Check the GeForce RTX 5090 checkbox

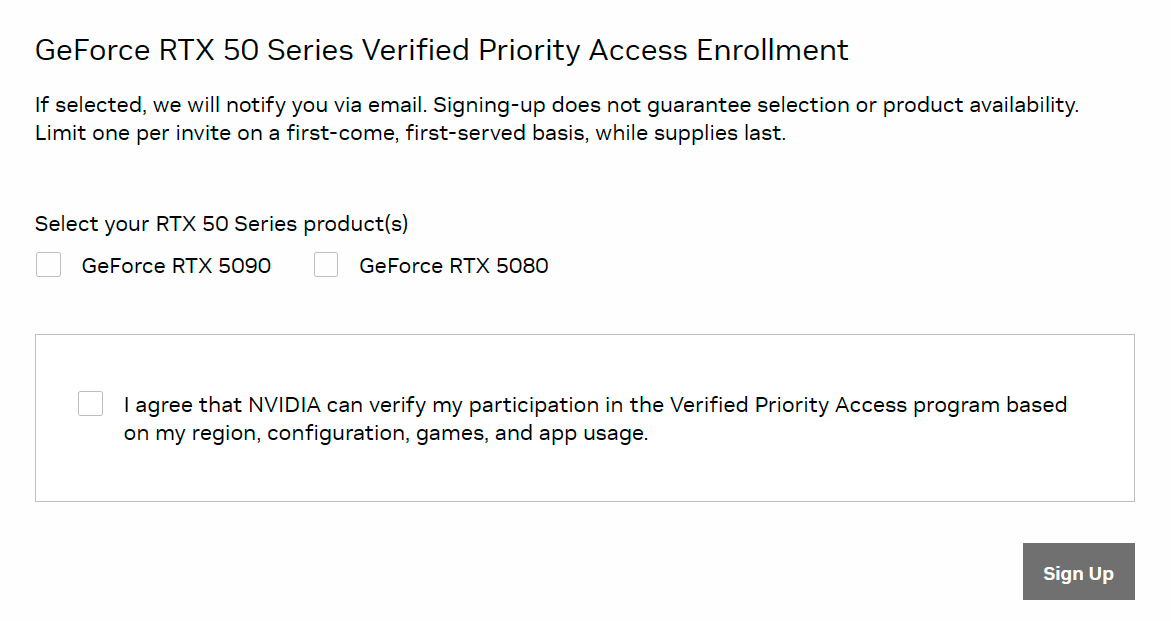[48, 265]
